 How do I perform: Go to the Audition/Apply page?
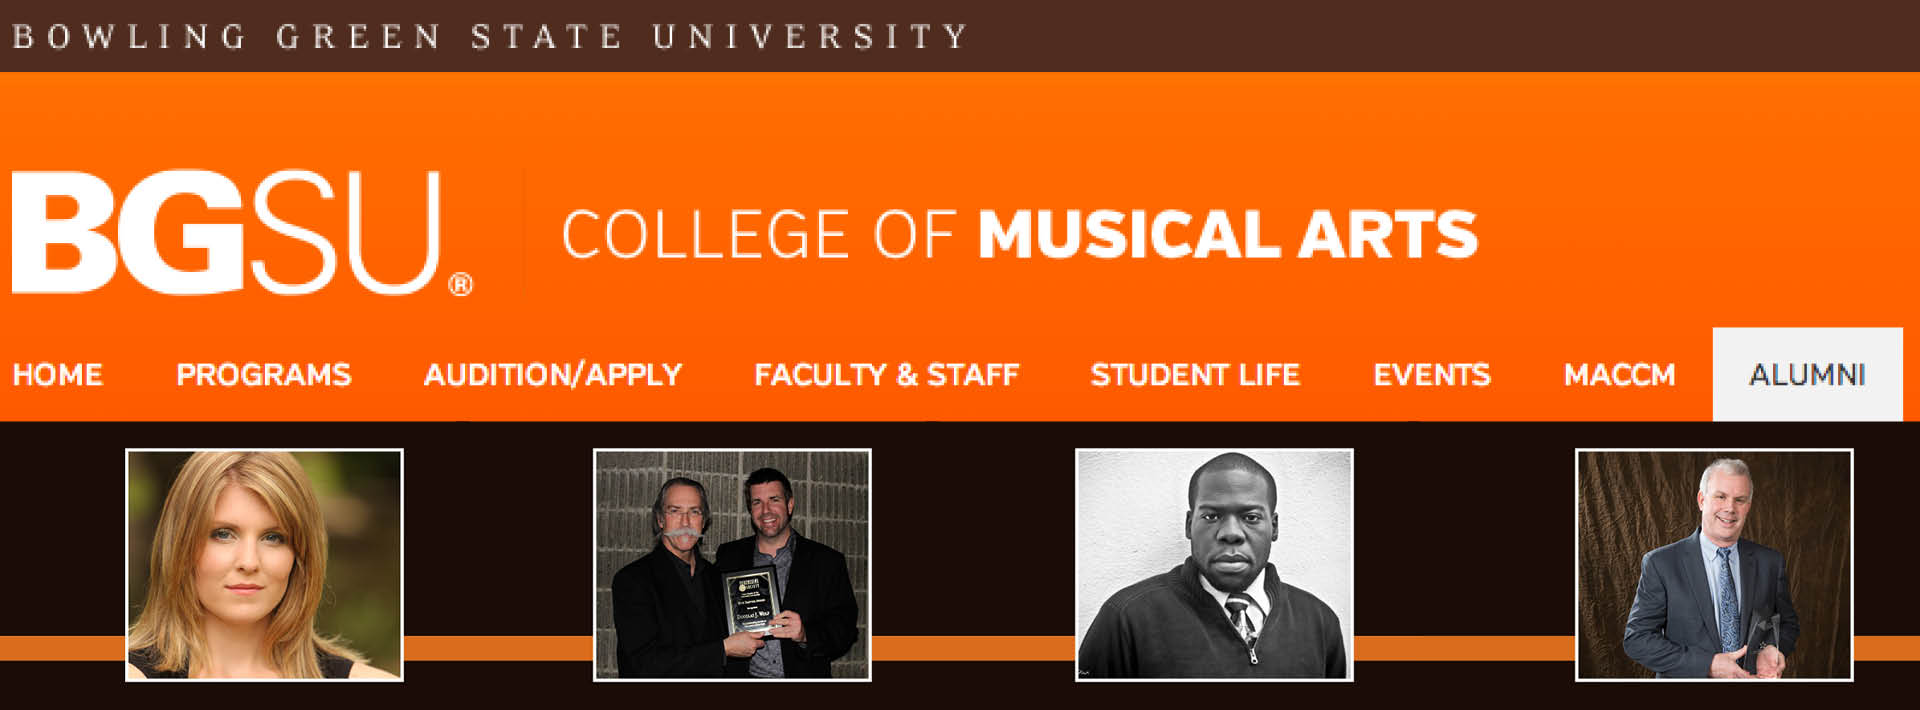coord(553,375)
